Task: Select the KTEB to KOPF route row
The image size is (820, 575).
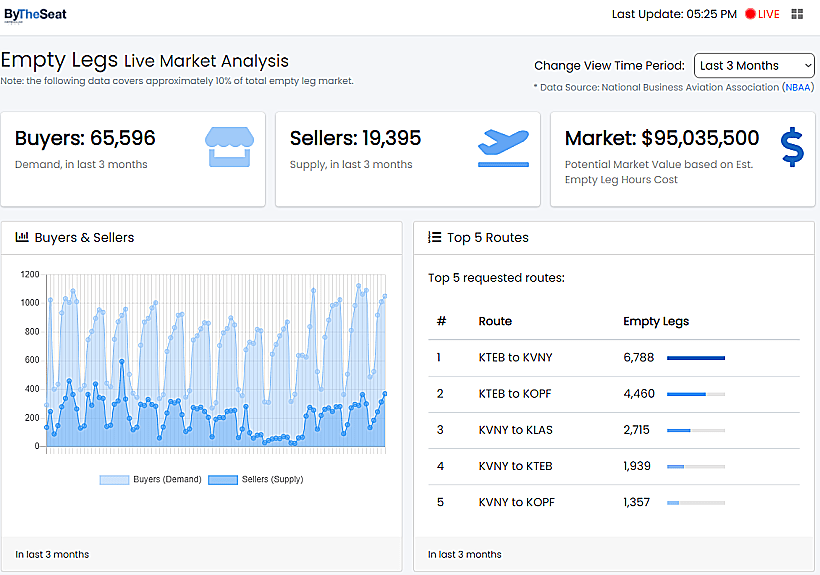Action: (x=515, y=394)
